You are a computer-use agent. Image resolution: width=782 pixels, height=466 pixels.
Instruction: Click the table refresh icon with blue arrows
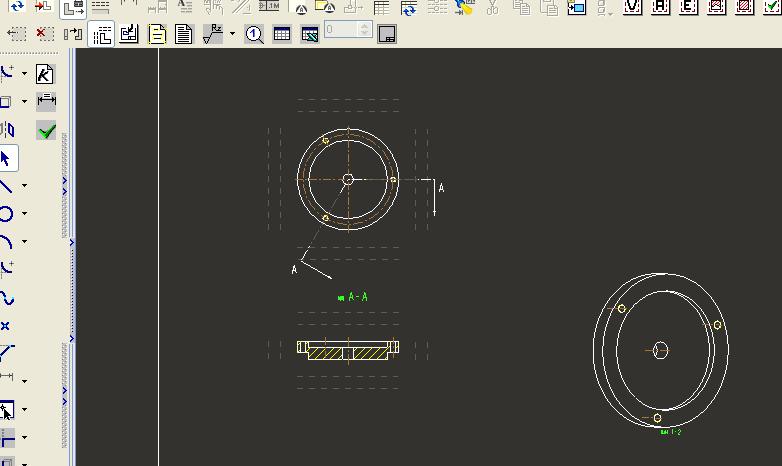click(409, 7)
